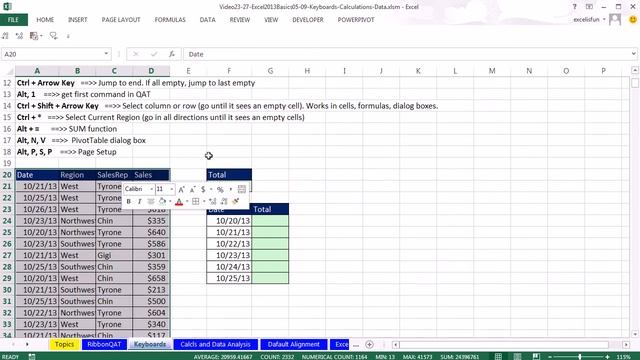The height and width of the screenshot is (360, 640).
Task: Click the Help question mark icon
Action: tap(575, 7)
